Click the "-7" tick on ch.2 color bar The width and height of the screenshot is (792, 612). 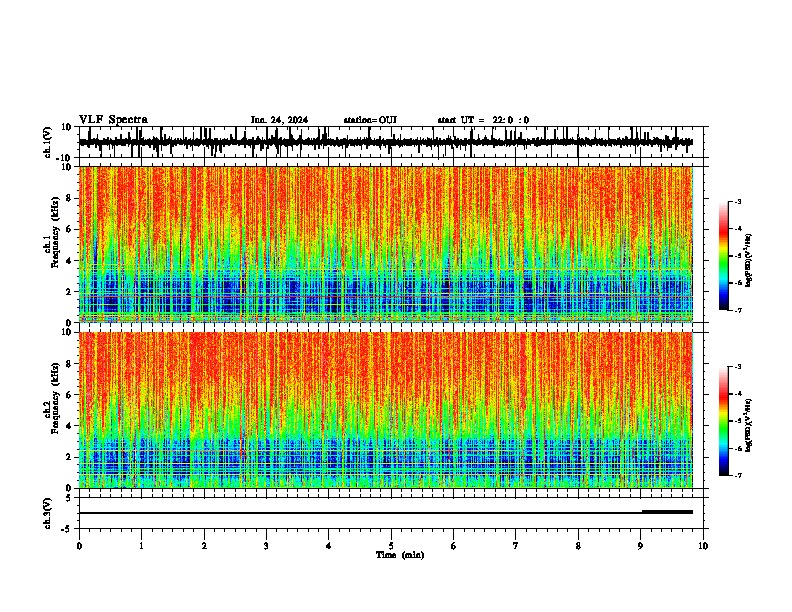pyautogui.click(x=738, y=476)
